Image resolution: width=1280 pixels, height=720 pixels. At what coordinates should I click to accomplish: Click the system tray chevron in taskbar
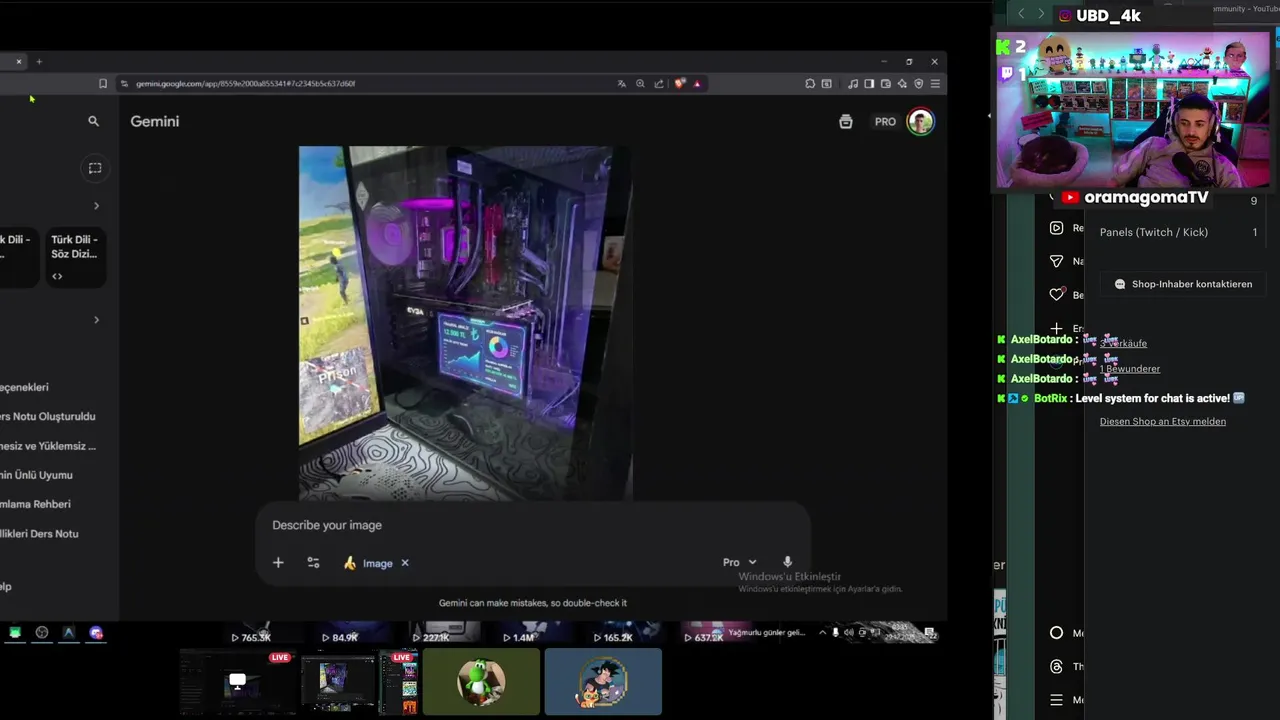click(x=822, y=633)
